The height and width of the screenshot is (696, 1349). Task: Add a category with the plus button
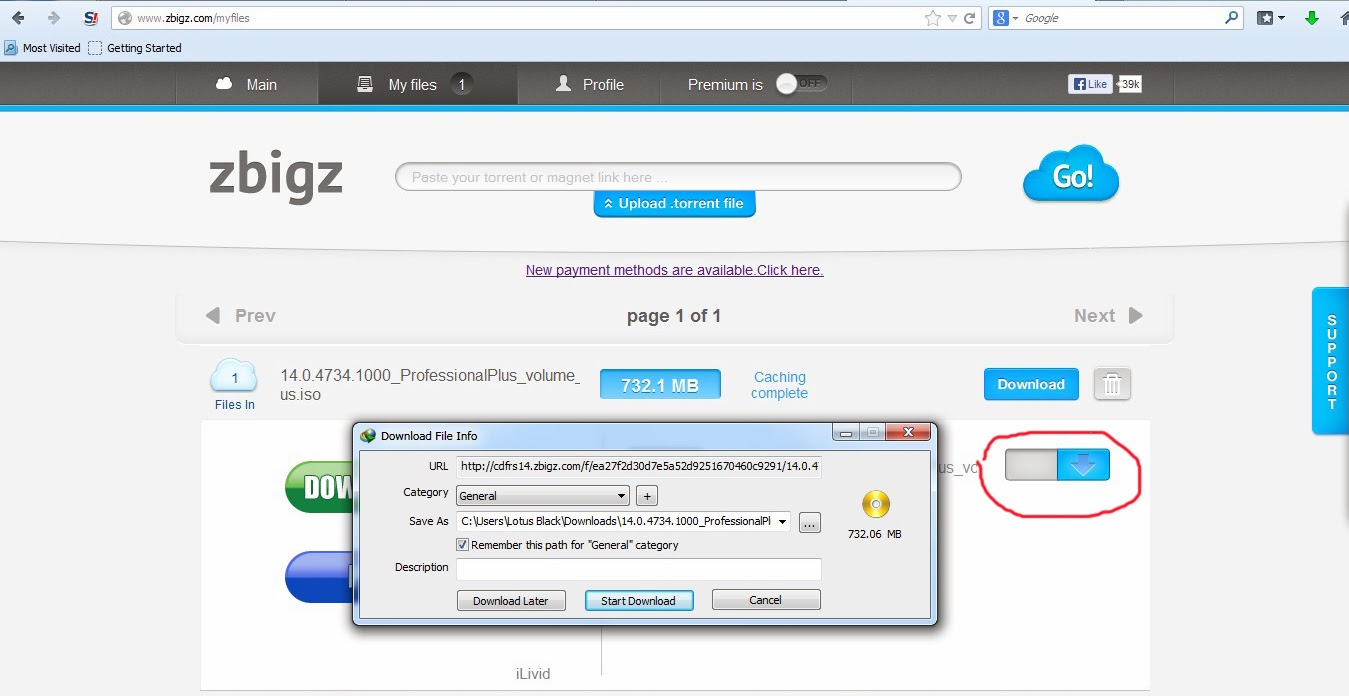point(646,495)
